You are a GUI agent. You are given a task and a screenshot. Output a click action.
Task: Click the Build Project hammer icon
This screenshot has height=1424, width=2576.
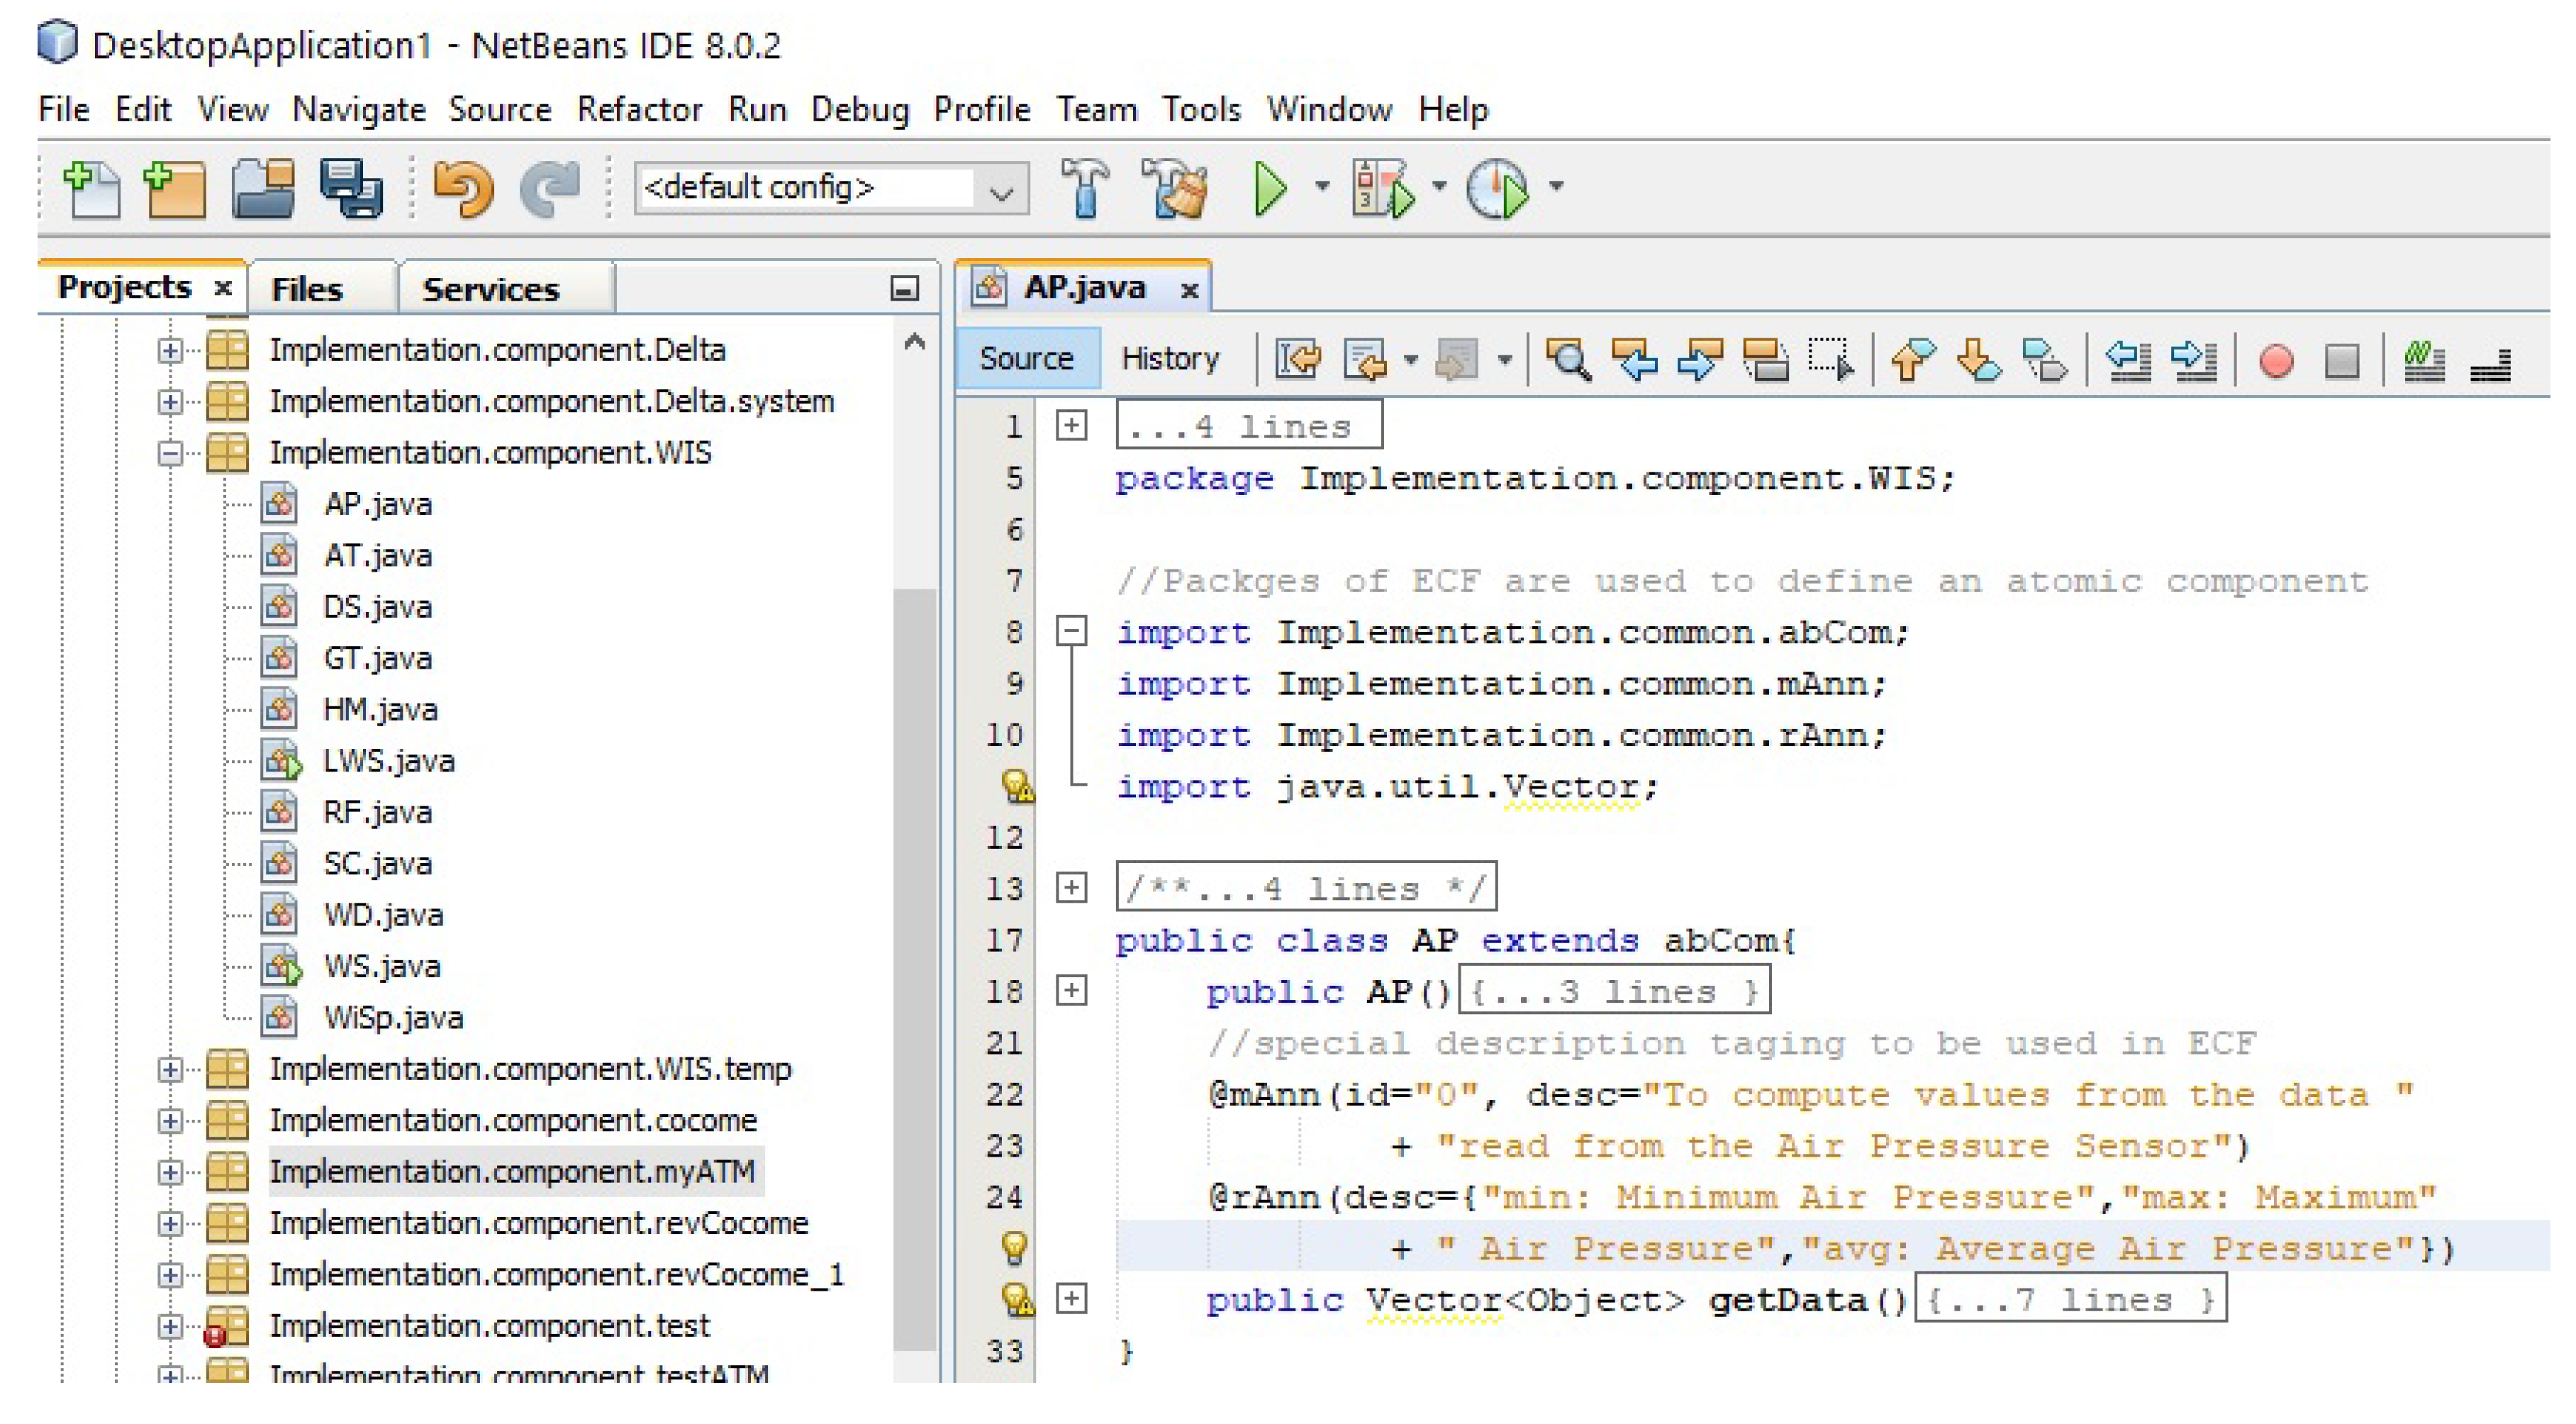(x=1085, y=188)
